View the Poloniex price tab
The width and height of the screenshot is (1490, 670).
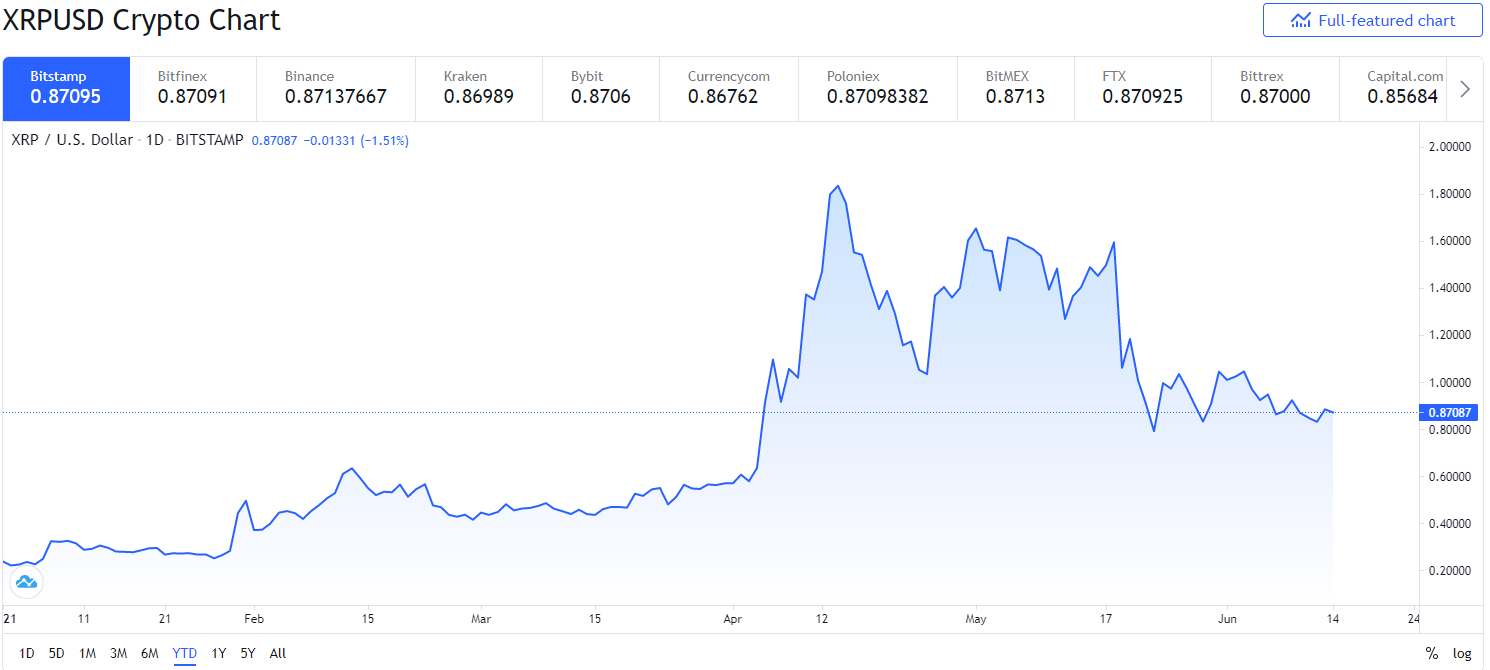pos(877,88)
